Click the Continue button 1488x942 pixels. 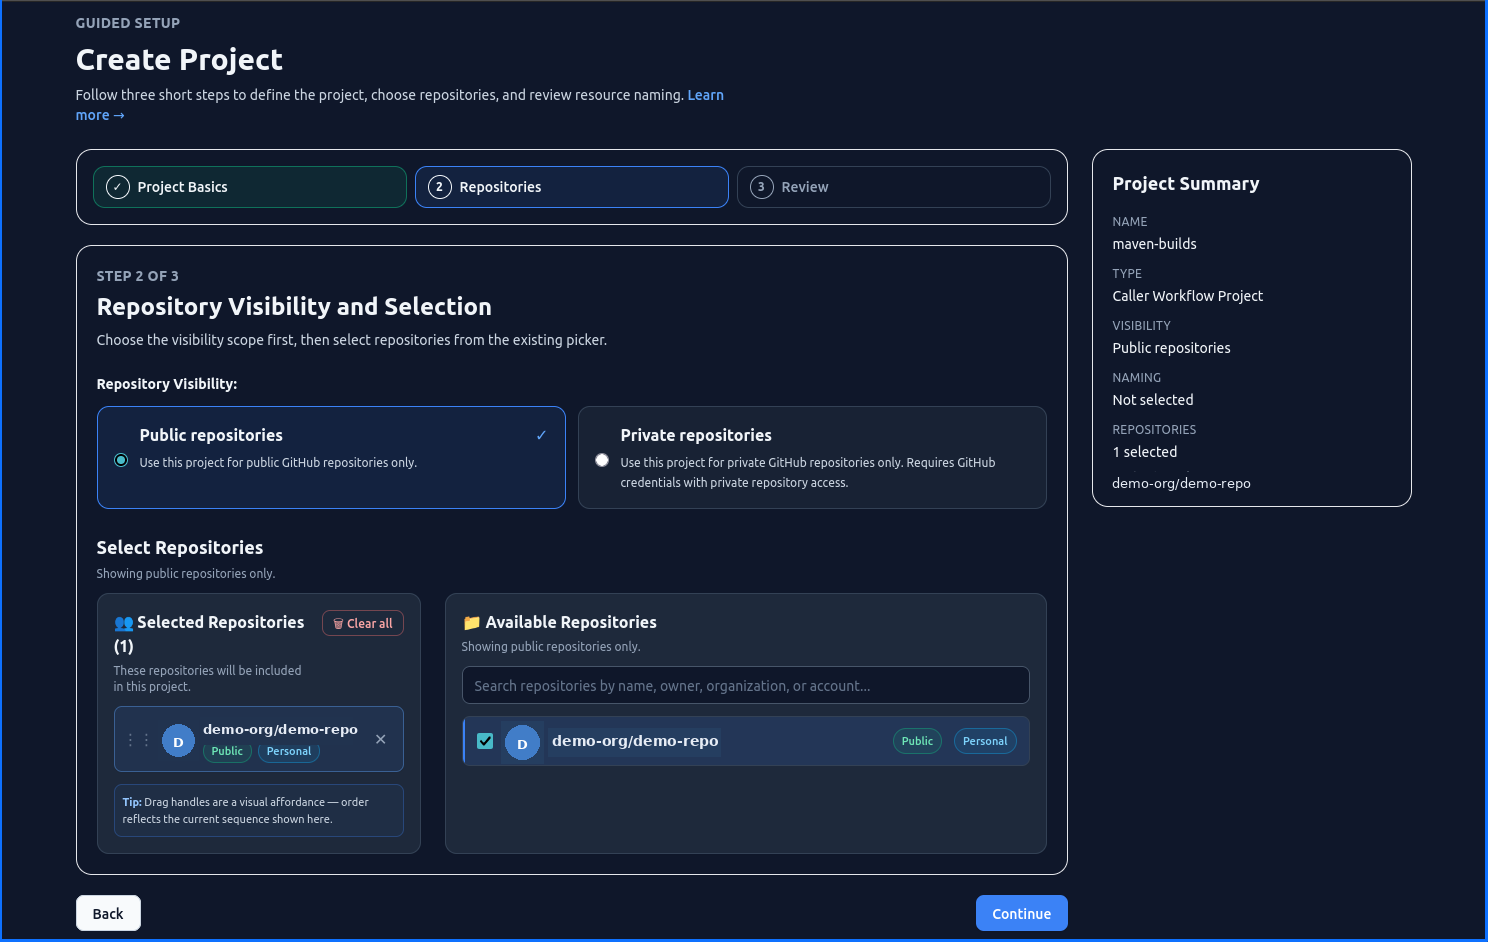tap(1022, 913)
